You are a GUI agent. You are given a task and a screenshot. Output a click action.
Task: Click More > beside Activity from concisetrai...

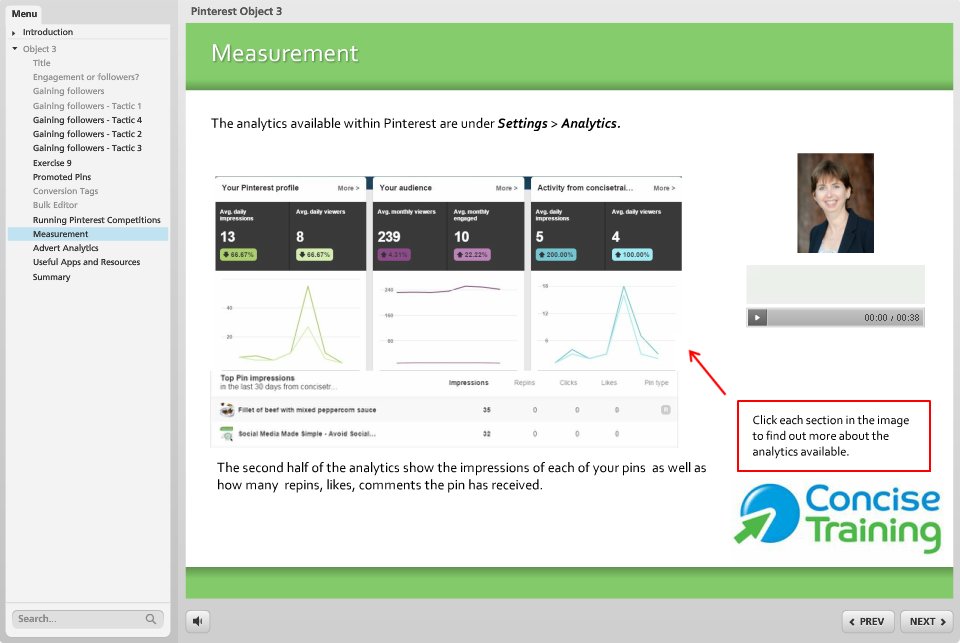click(664, 188)
